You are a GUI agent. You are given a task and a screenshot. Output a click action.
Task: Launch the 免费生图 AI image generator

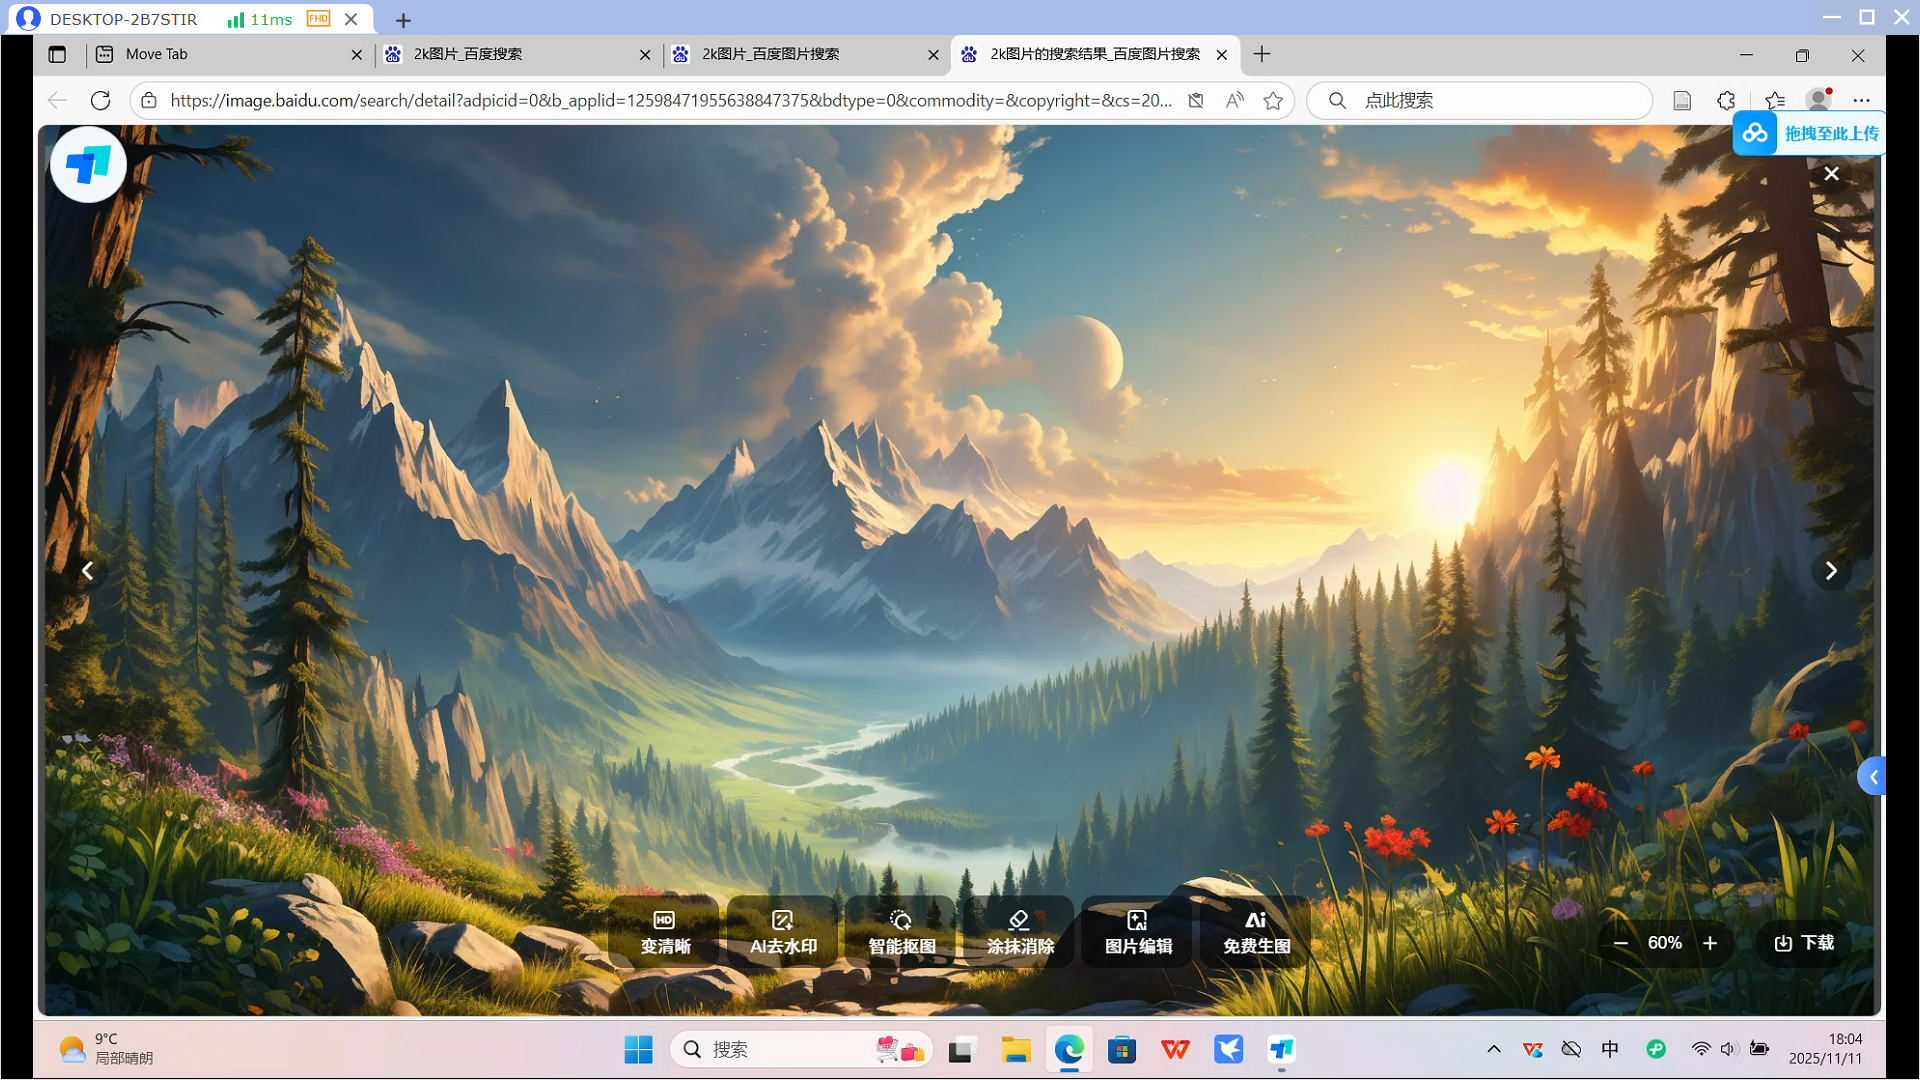[x=1256, y=932]
